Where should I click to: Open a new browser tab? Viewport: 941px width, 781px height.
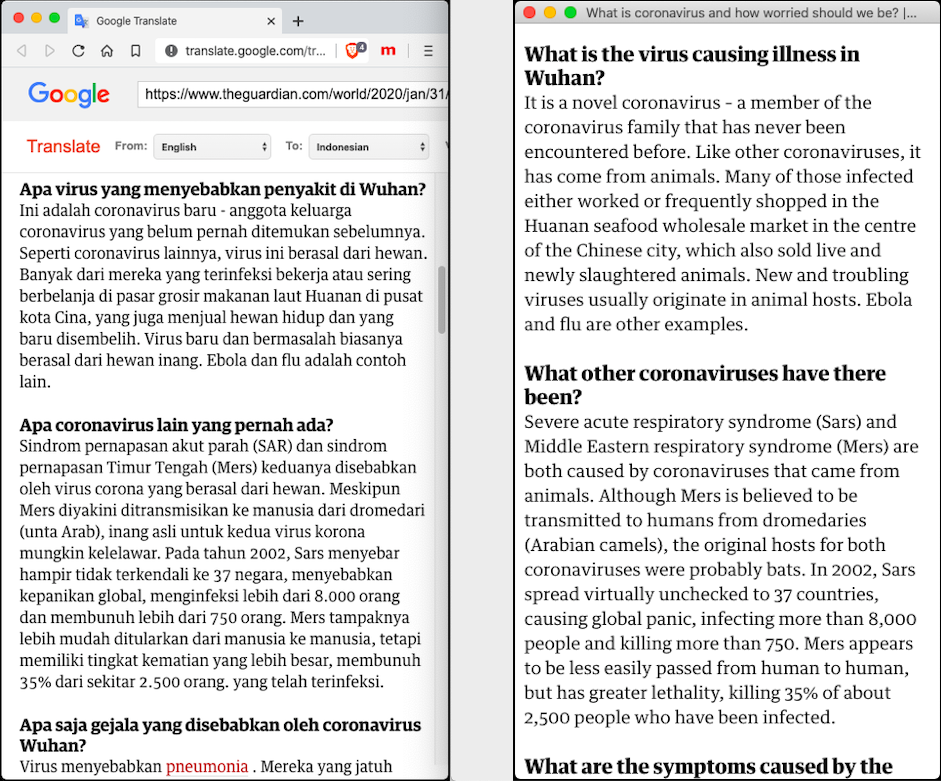point(298,21)
